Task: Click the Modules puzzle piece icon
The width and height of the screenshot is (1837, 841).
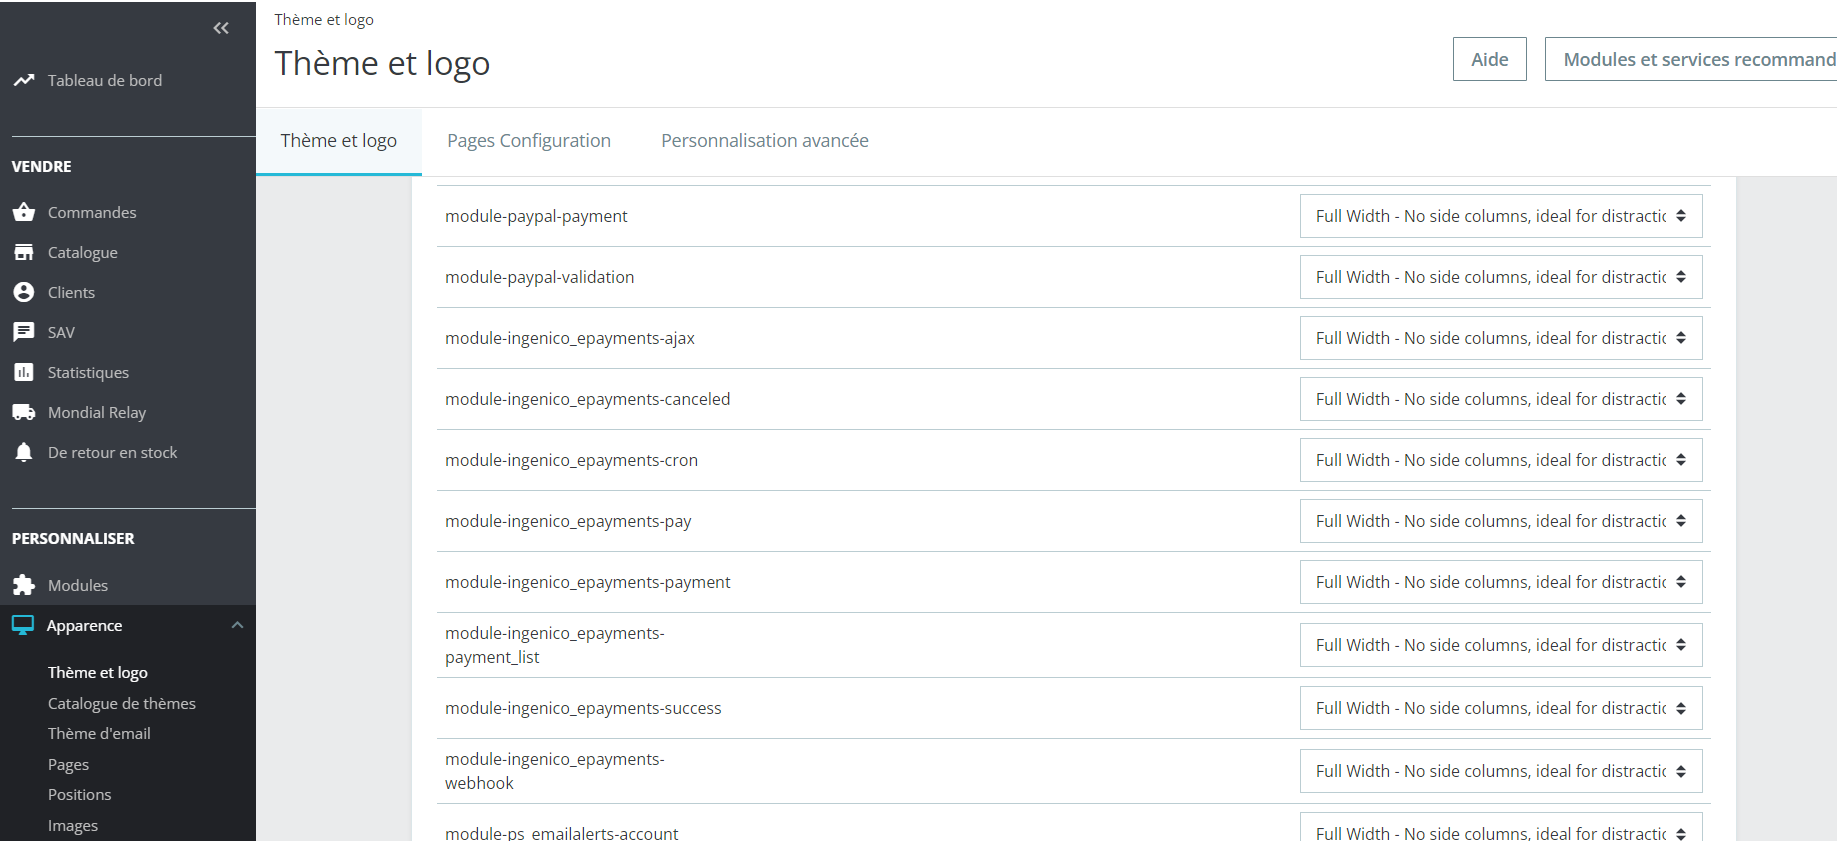Action: point(24,585)
